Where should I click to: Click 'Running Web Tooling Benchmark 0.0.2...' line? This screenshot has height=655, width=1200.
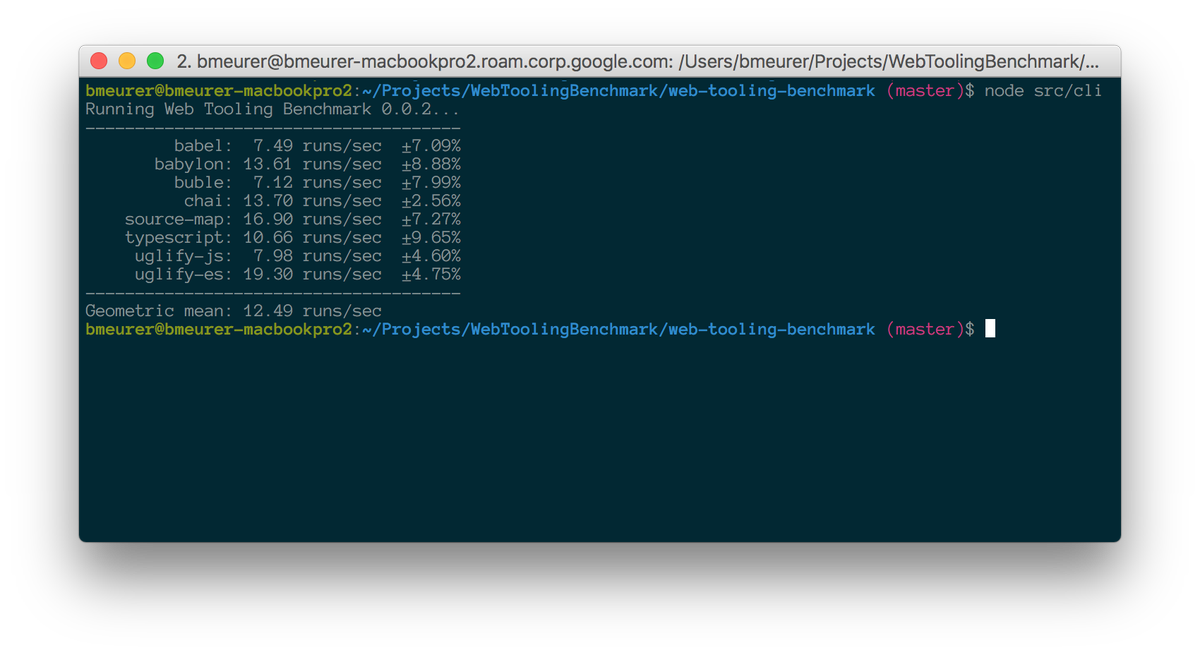273,109
